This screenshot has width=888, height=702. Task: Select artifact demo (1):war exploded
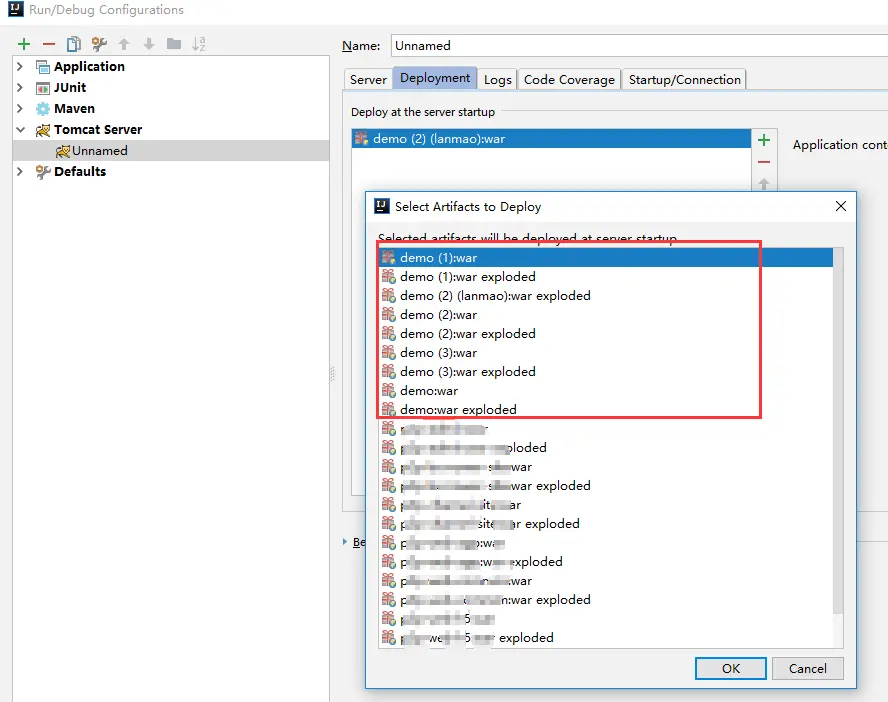point(605,277)
